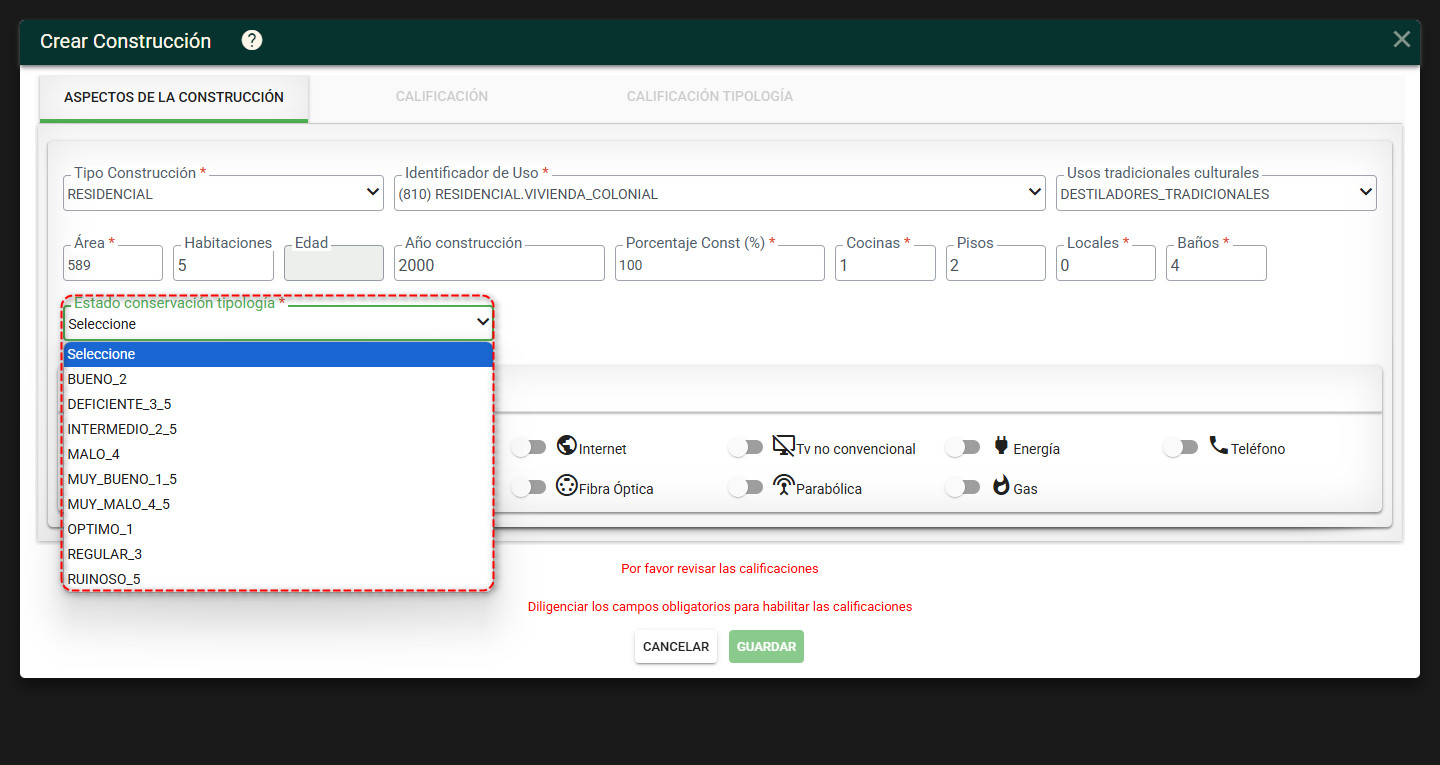Switch to Aspectos de la Construcción tab
The height and width of the screenshot is (765, 1440).
coord(174,98)
